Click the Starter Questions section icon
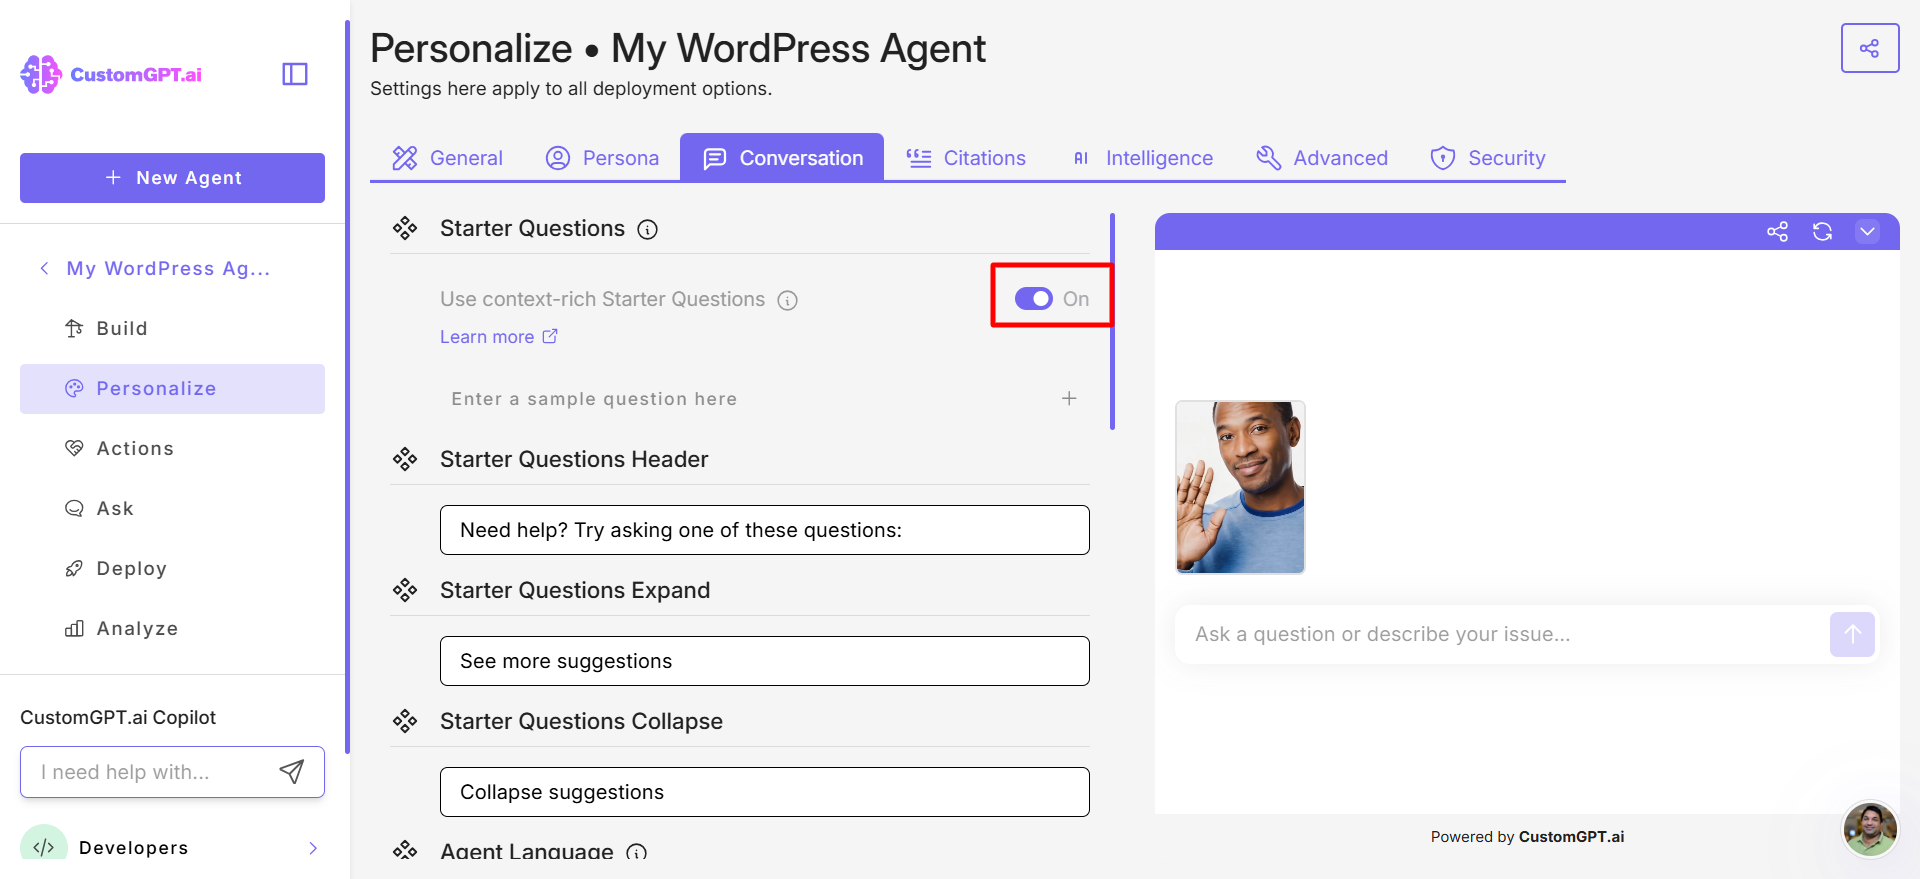This screenshot has width=1920, height=879. [x=405, y=228]
